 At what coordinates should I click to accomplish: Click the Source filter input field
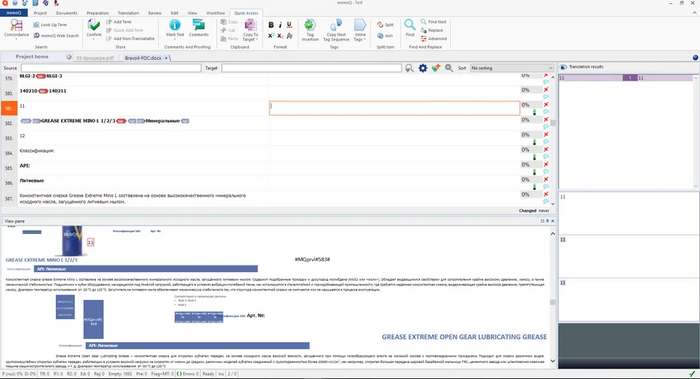(111, 68)
